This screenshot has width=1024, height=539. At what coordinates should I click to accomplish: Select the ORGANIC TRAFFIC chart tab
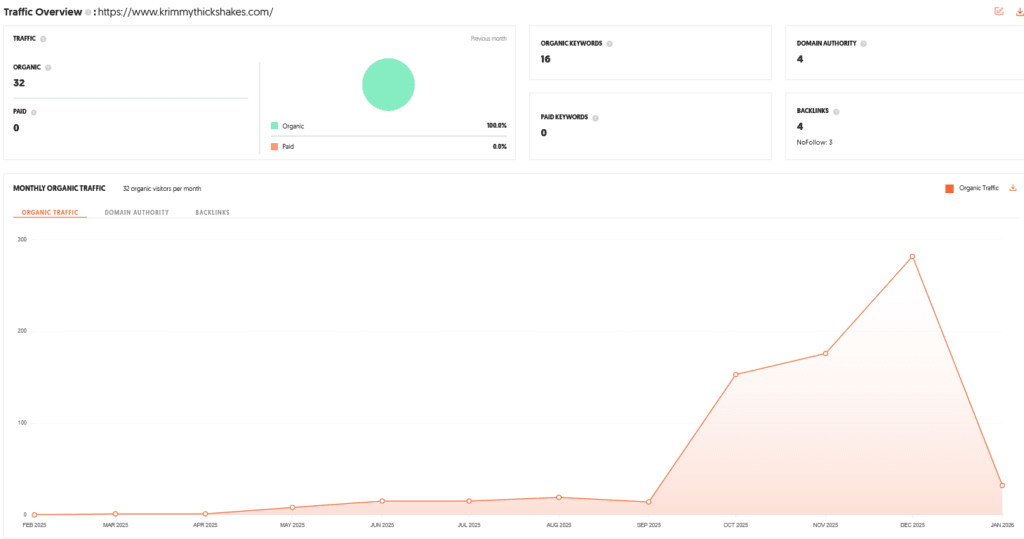50,212
